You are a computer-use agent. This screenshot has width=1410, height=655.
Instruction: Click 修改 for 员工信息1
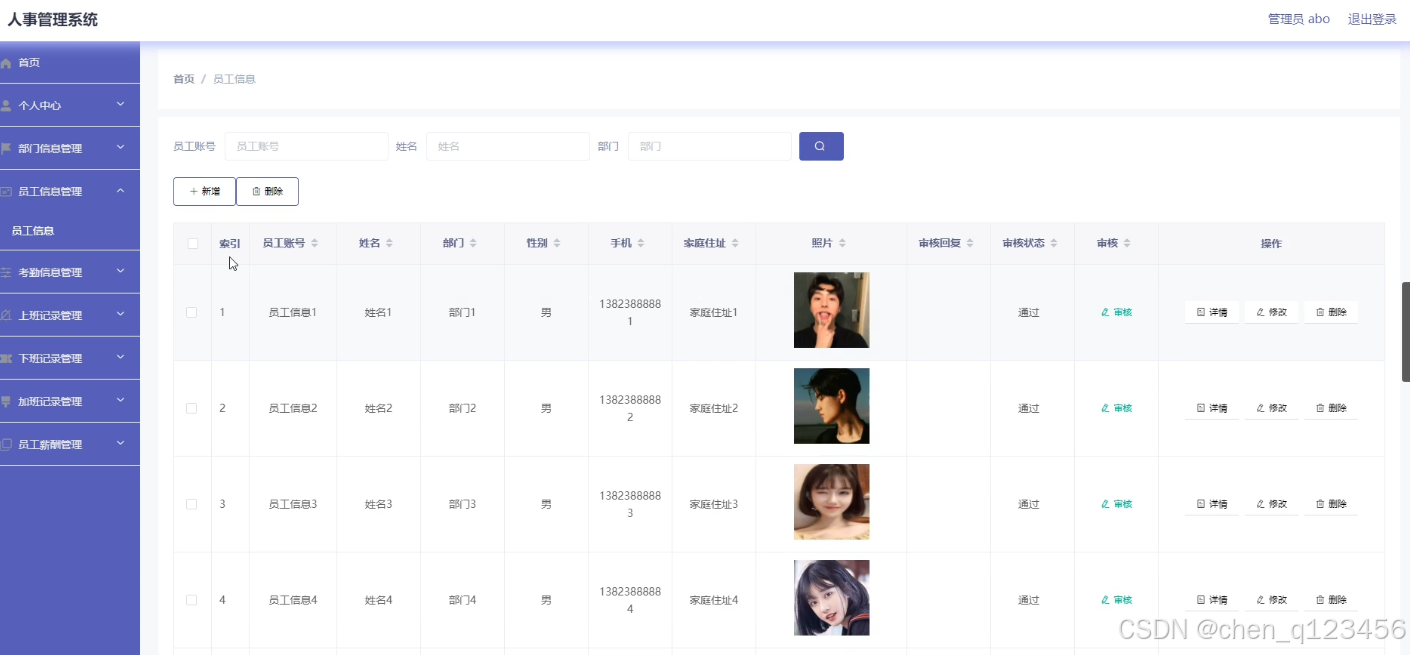point(1272,312)
